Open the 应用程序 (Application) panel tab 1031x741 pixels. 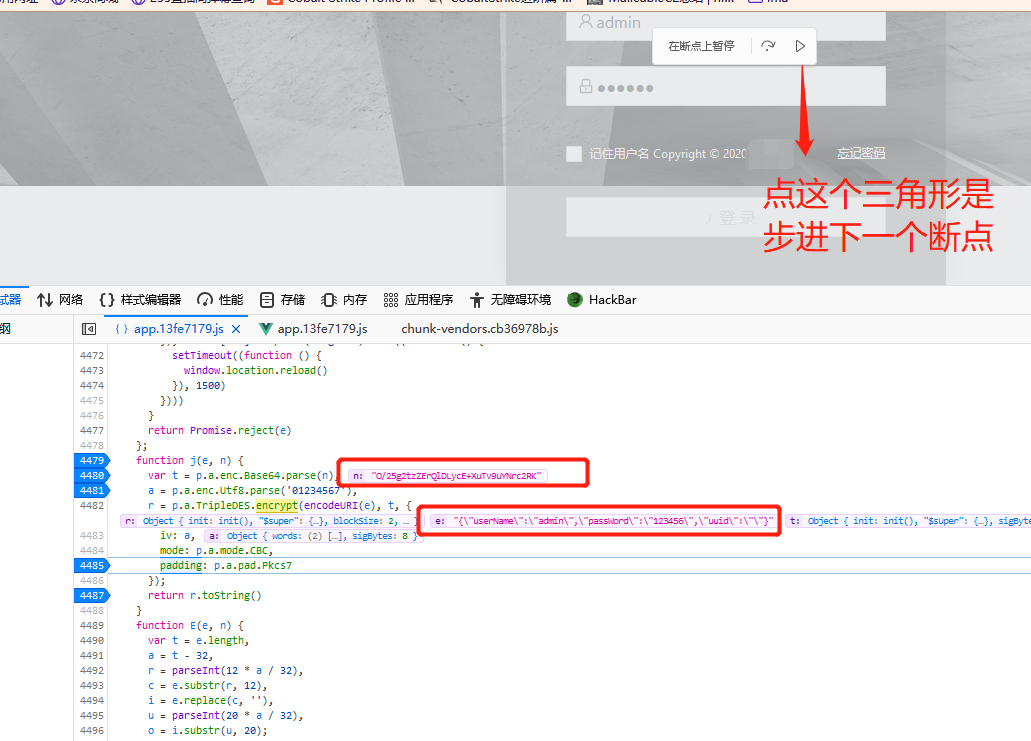418,300
